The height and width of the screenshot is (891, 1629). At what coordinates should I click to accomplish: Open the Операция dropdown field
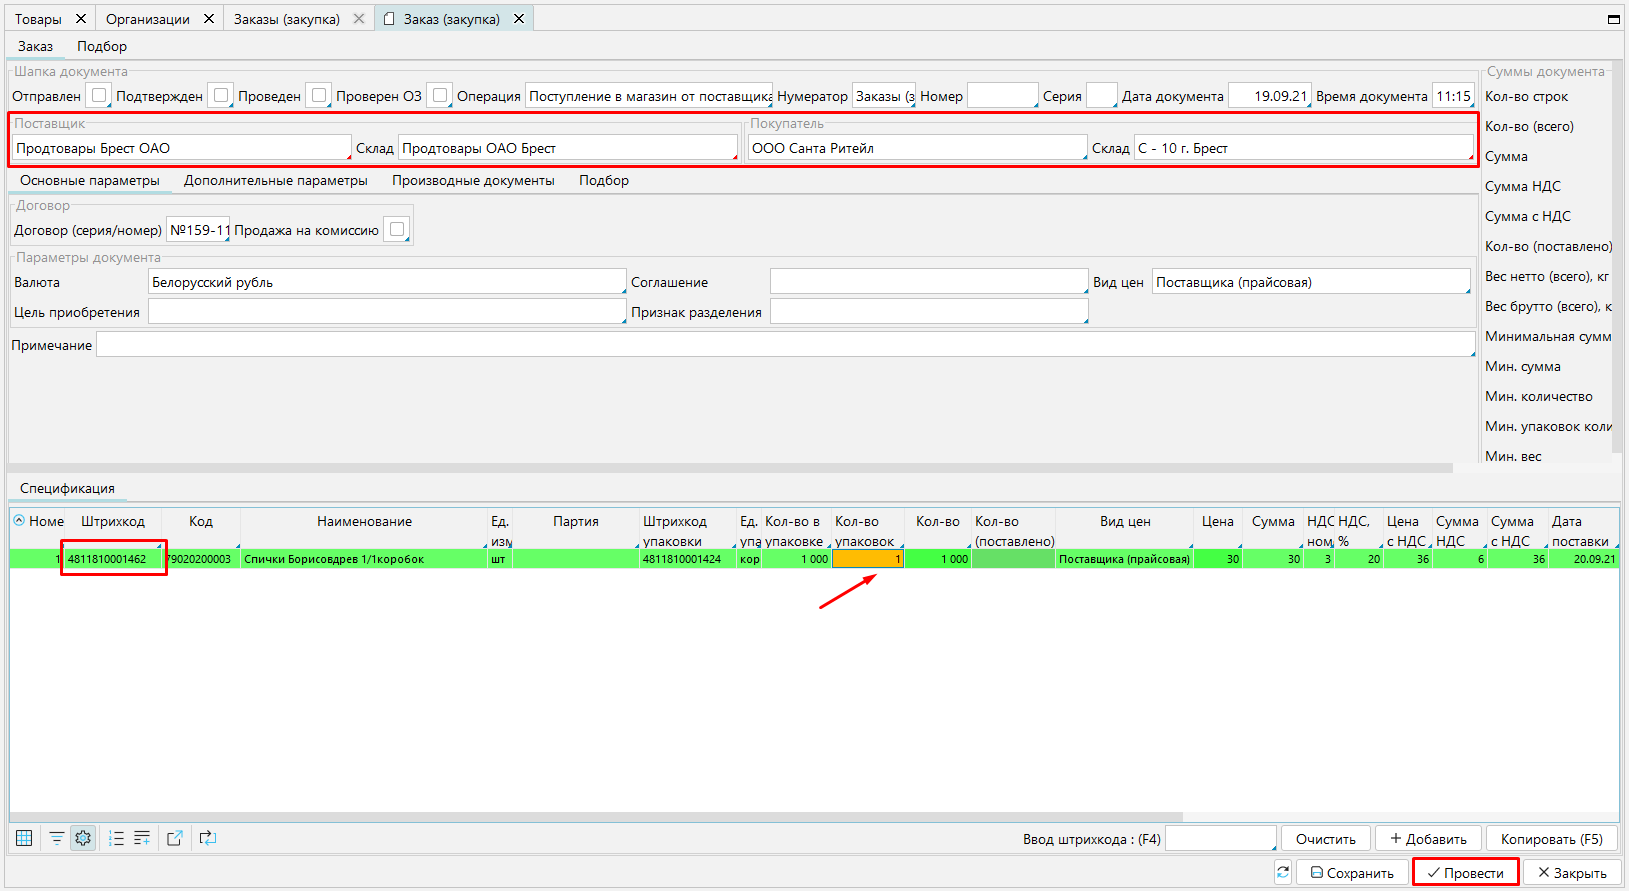[648, 96]
